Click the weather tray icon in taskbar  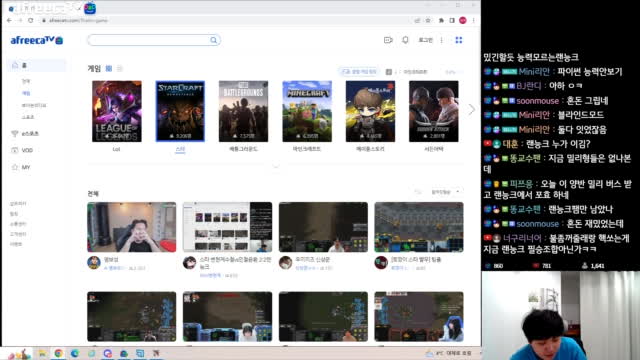429,353
